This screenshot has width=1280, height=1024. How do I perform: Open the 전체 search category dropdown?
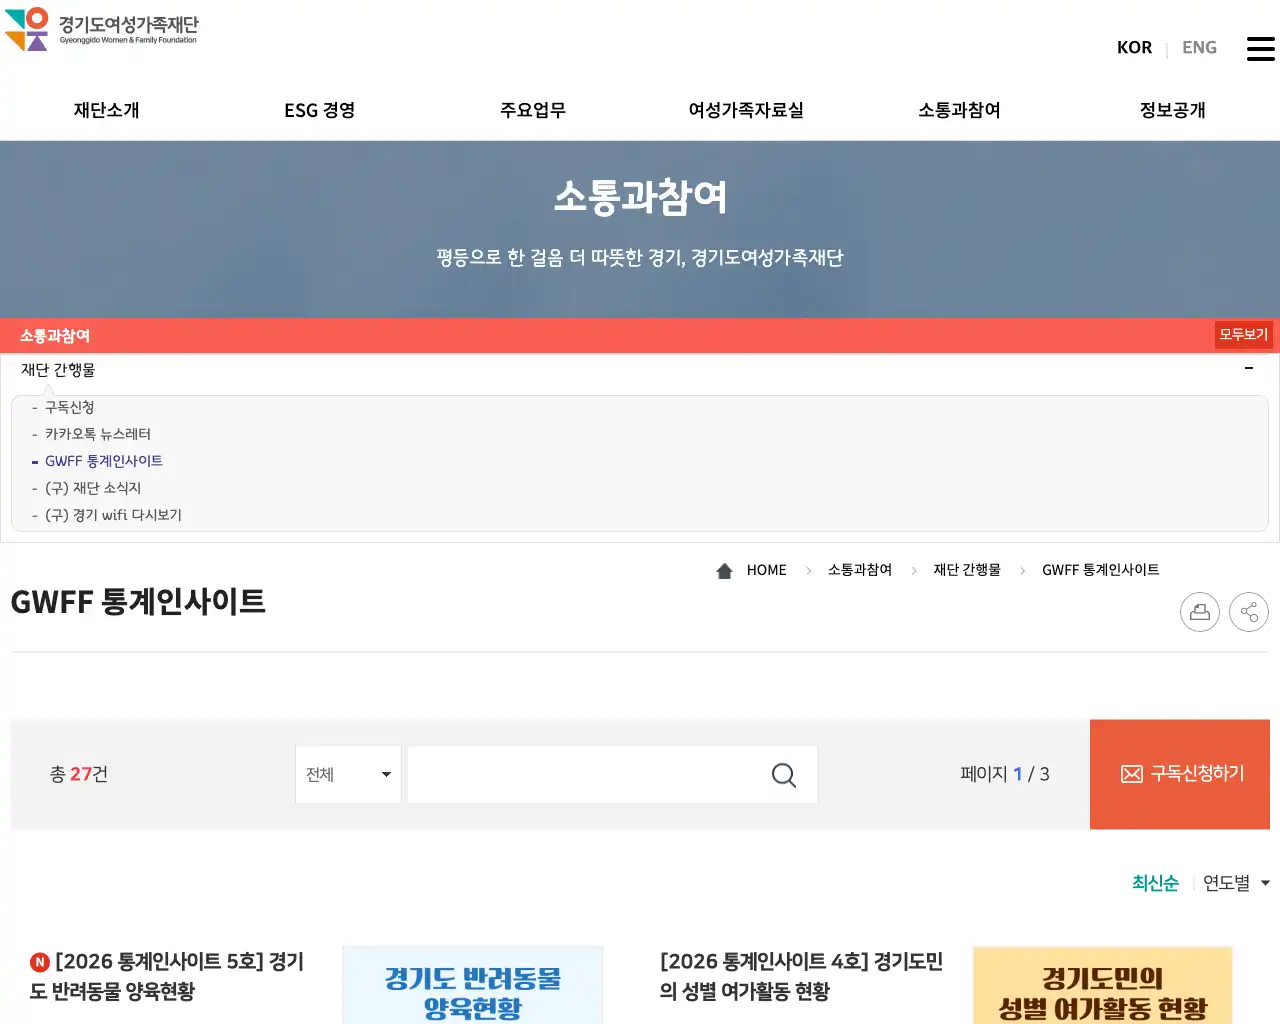348,774
